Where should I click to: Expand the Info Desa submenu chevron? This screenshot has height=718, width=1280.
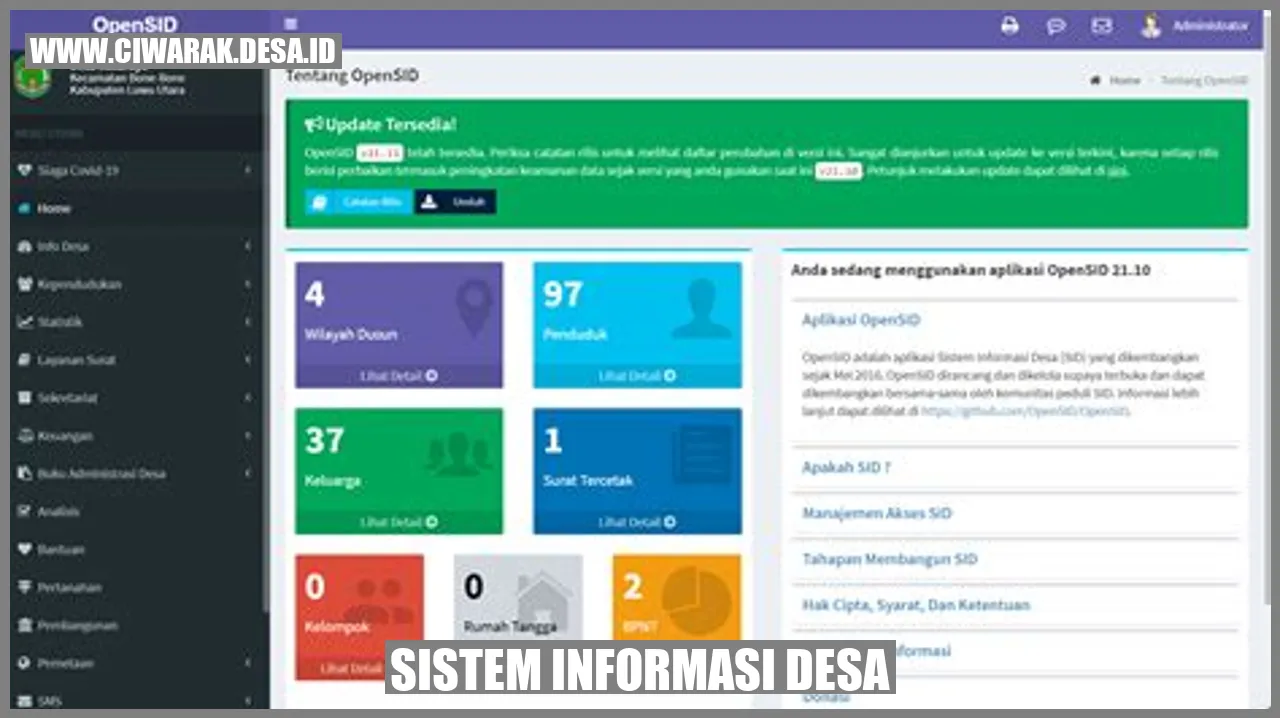[247, 246]
